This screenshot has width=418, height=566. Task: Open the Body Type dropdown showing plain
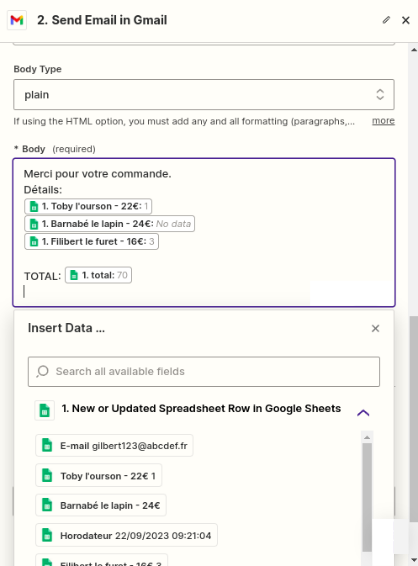(204, 95)
